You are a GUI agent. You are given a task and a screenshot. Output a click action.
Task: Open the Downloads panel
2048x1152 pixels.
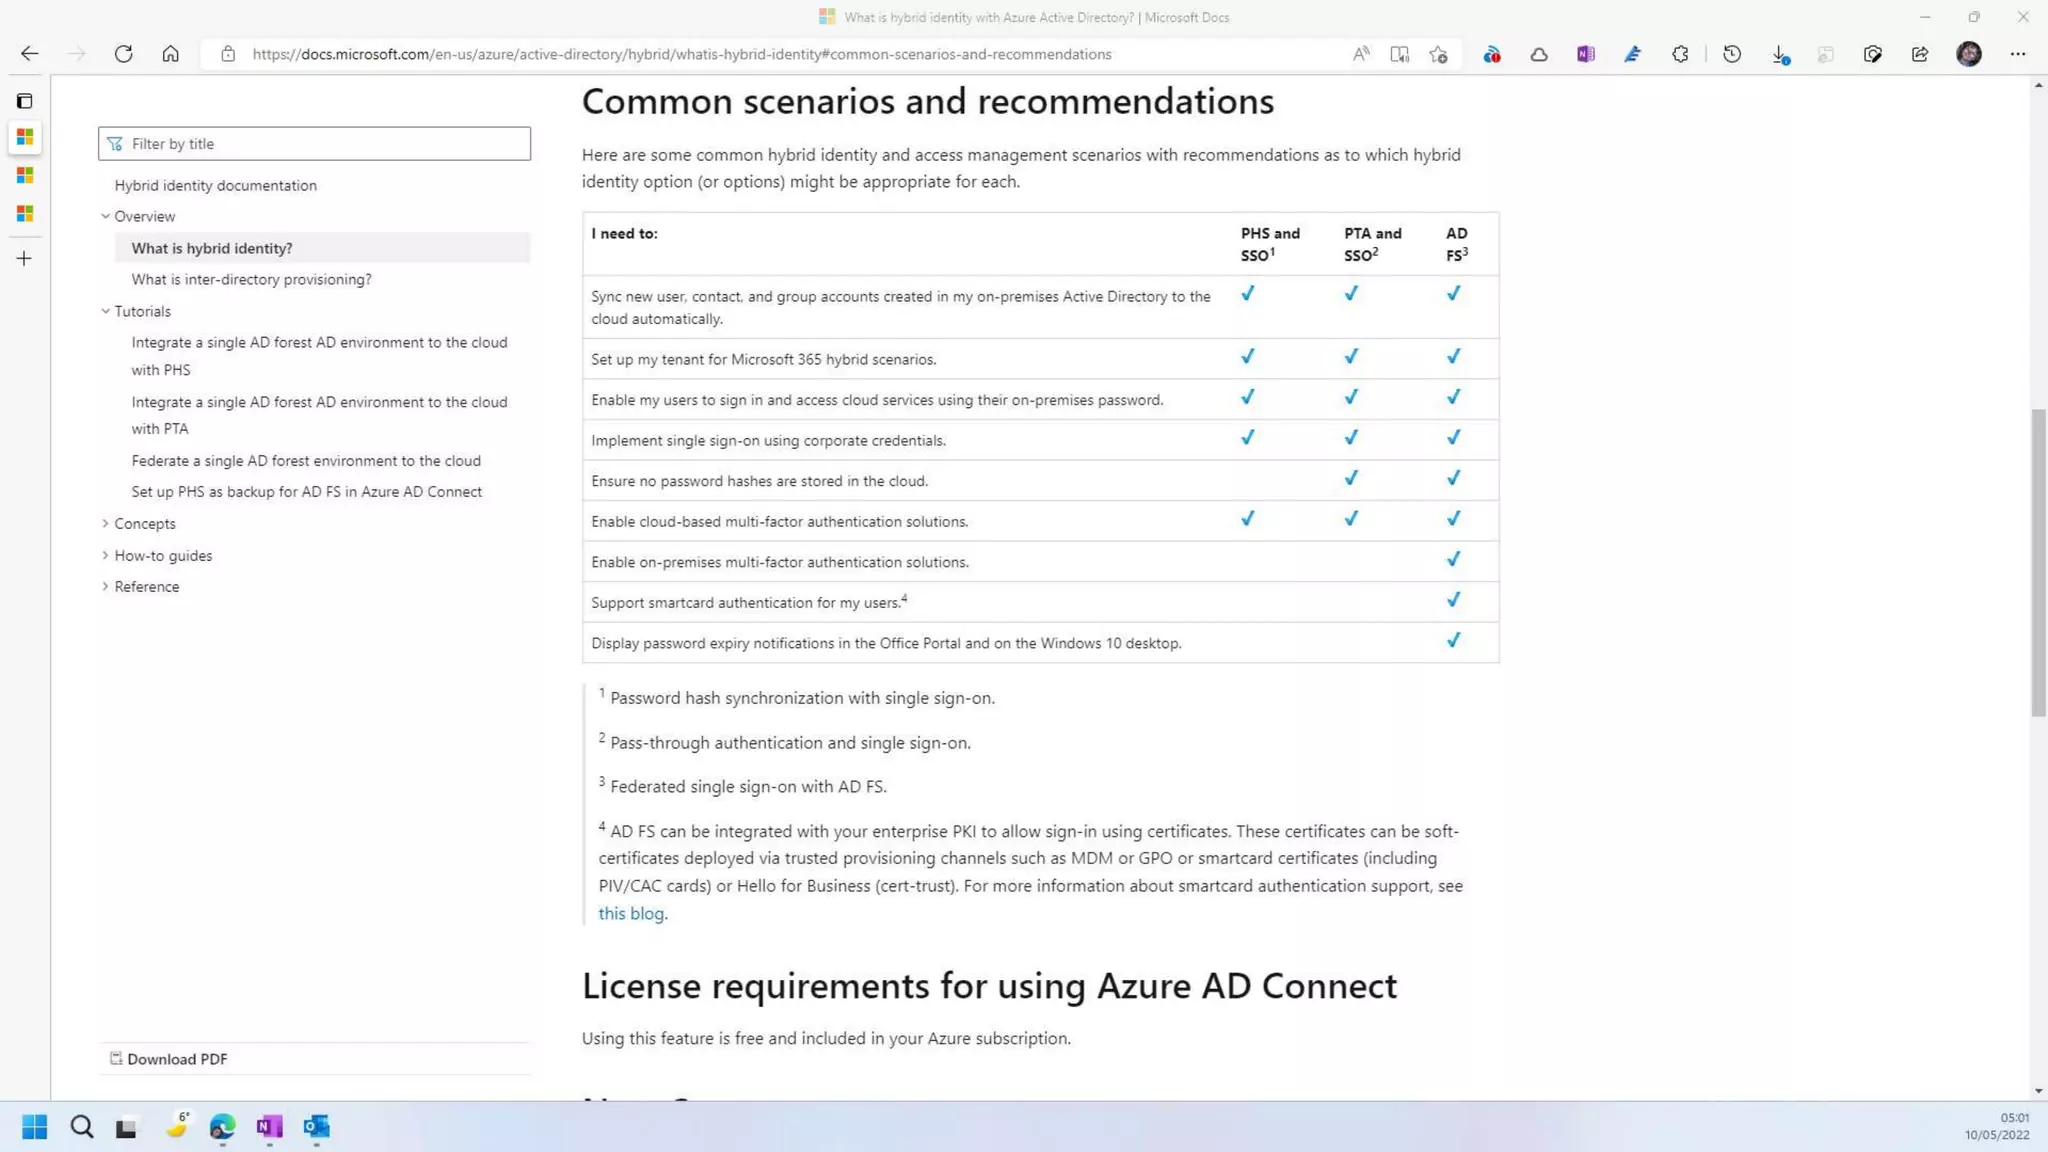pyautogui.click(x=1780, y=54)
